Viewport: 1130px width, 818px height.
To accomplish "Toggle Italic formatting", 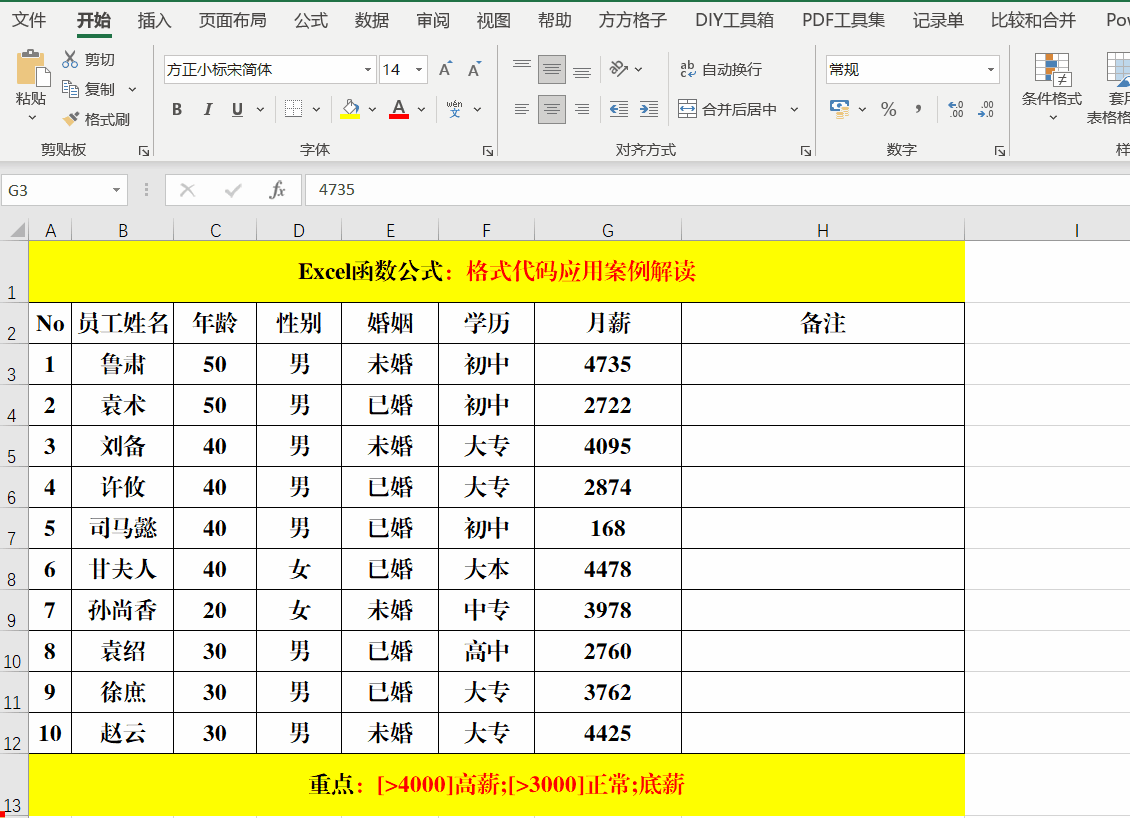I will pos(208,109).
